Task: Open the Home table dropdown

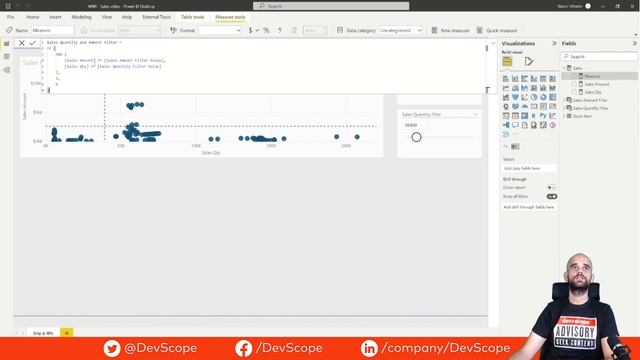Action: click(x=140, y=30)
